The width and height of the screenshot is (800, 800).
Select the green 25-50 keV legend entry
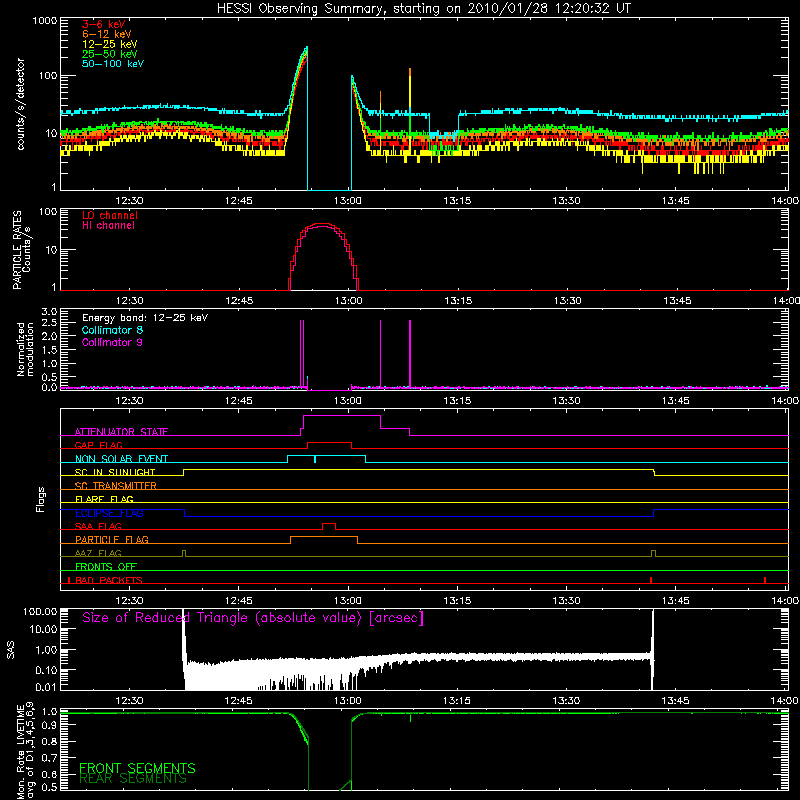[110, 54]
